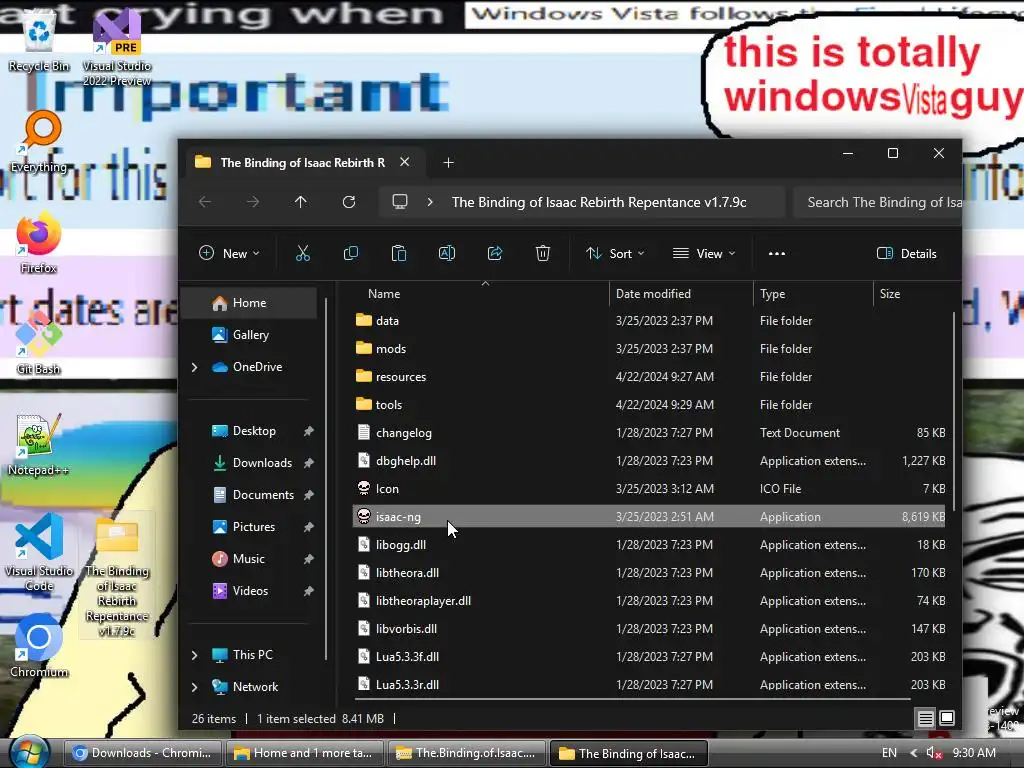Switch to Downloads - Chromium taskbar button
Viewport: 1024px width, 768px height.
[x=143, y=753]
